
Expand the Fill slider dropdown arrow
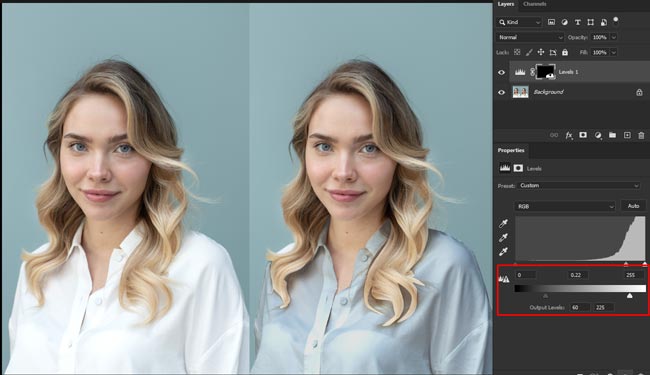[x=614, y=53]
